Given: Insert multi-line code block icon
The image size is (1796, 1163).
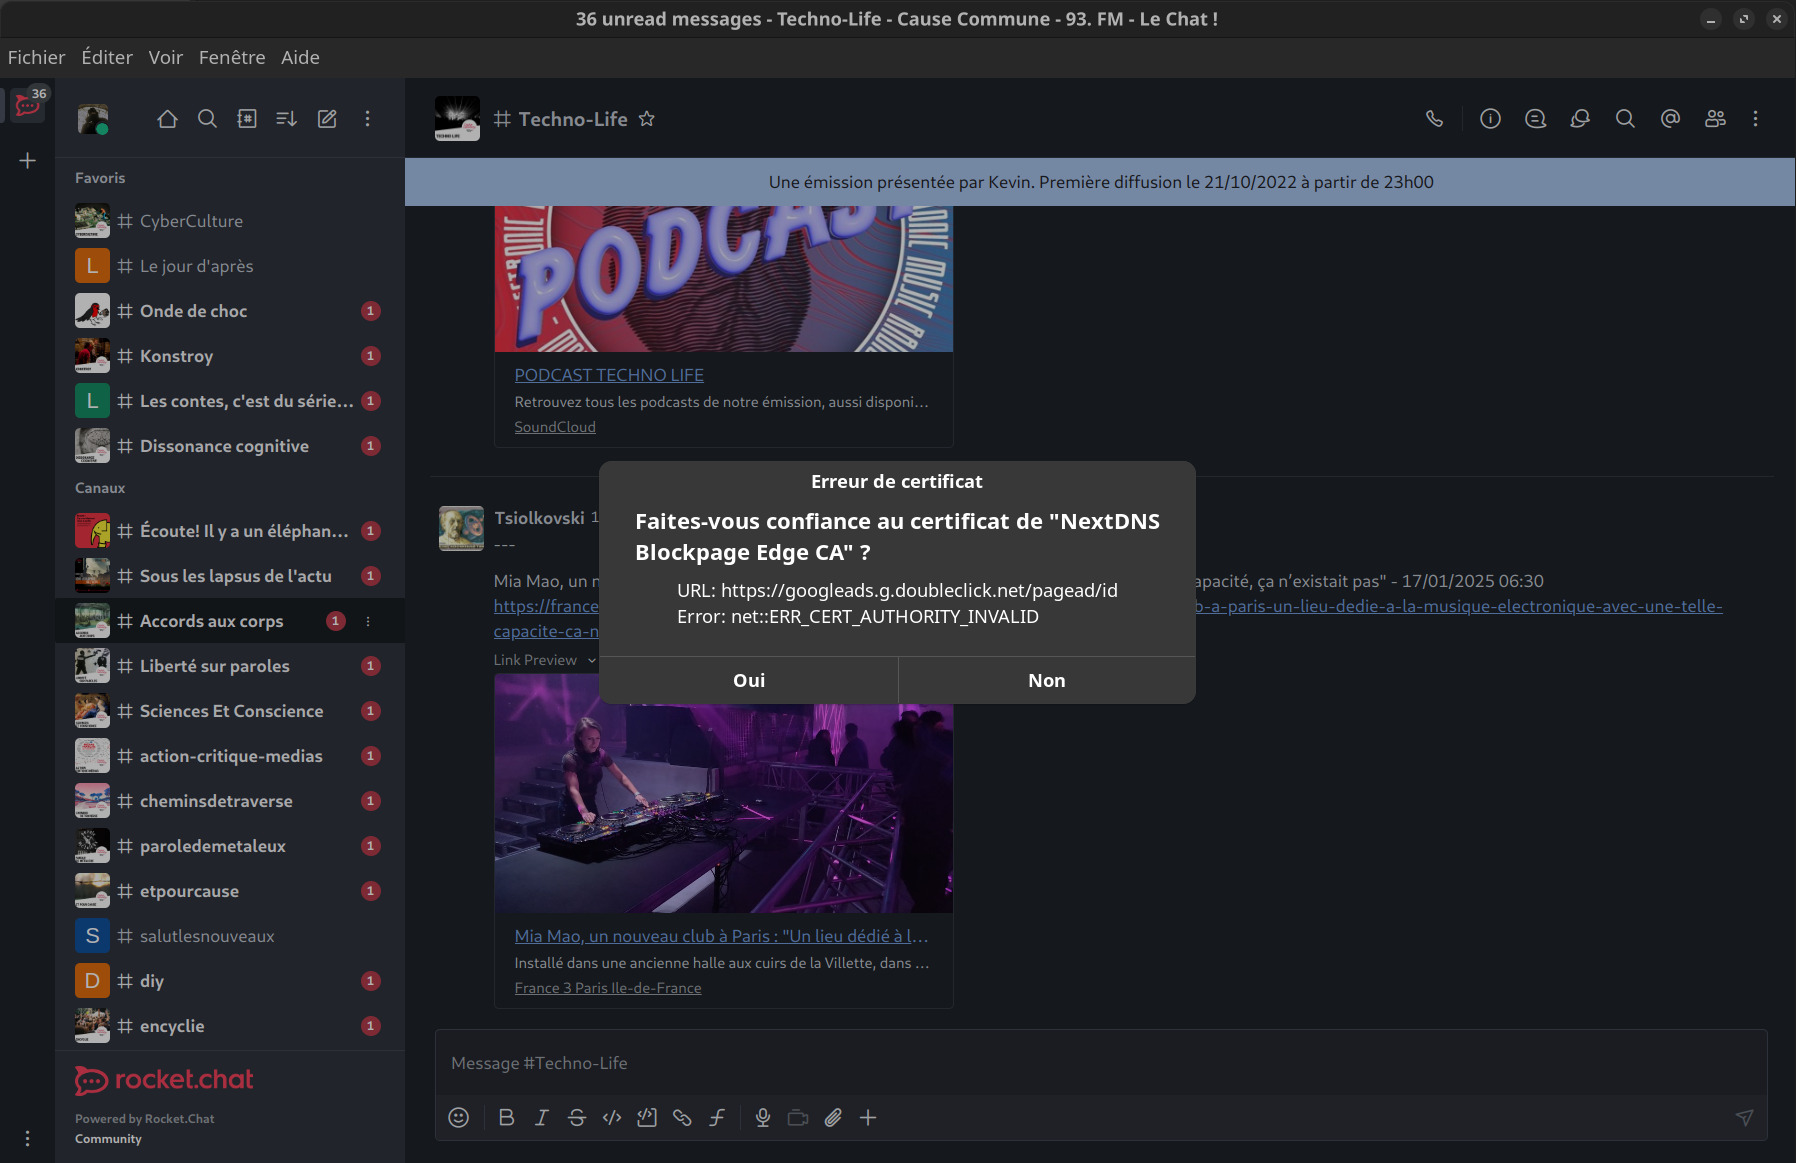Looking at the screenshot, I should tap(647, 1118).
